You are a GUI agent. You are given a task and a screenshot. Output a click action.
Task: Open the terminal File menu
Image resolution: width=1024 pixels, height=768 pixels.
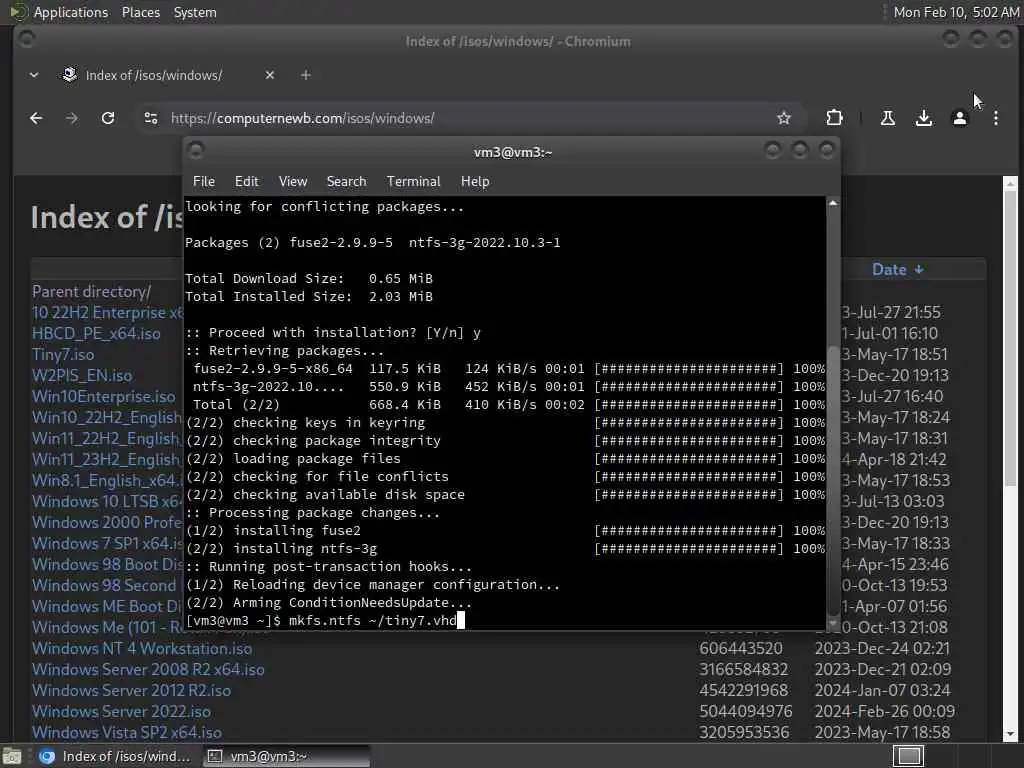tap(204, 182)
